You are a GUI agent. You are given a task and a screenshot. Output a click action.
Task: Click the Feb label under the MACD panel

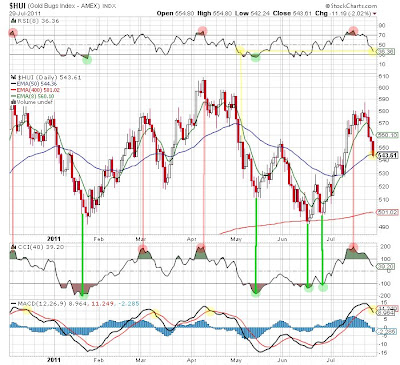[x=99, y=360]
